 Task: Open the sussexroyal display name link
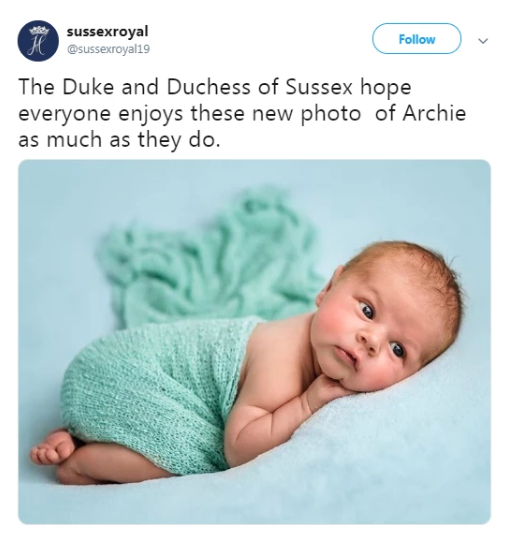(108, 32)
